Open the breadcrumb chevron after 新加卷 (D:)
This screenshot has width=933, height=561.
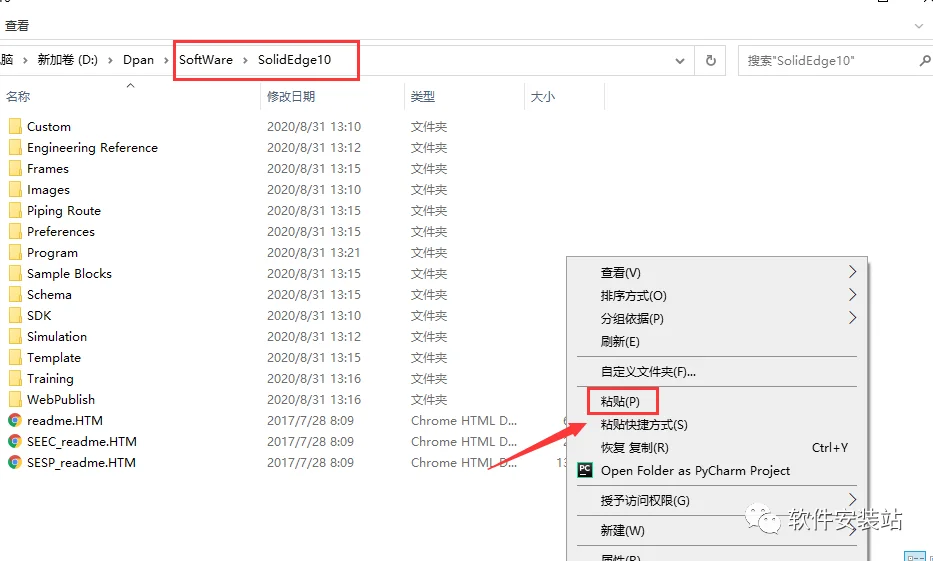(111, 60)
